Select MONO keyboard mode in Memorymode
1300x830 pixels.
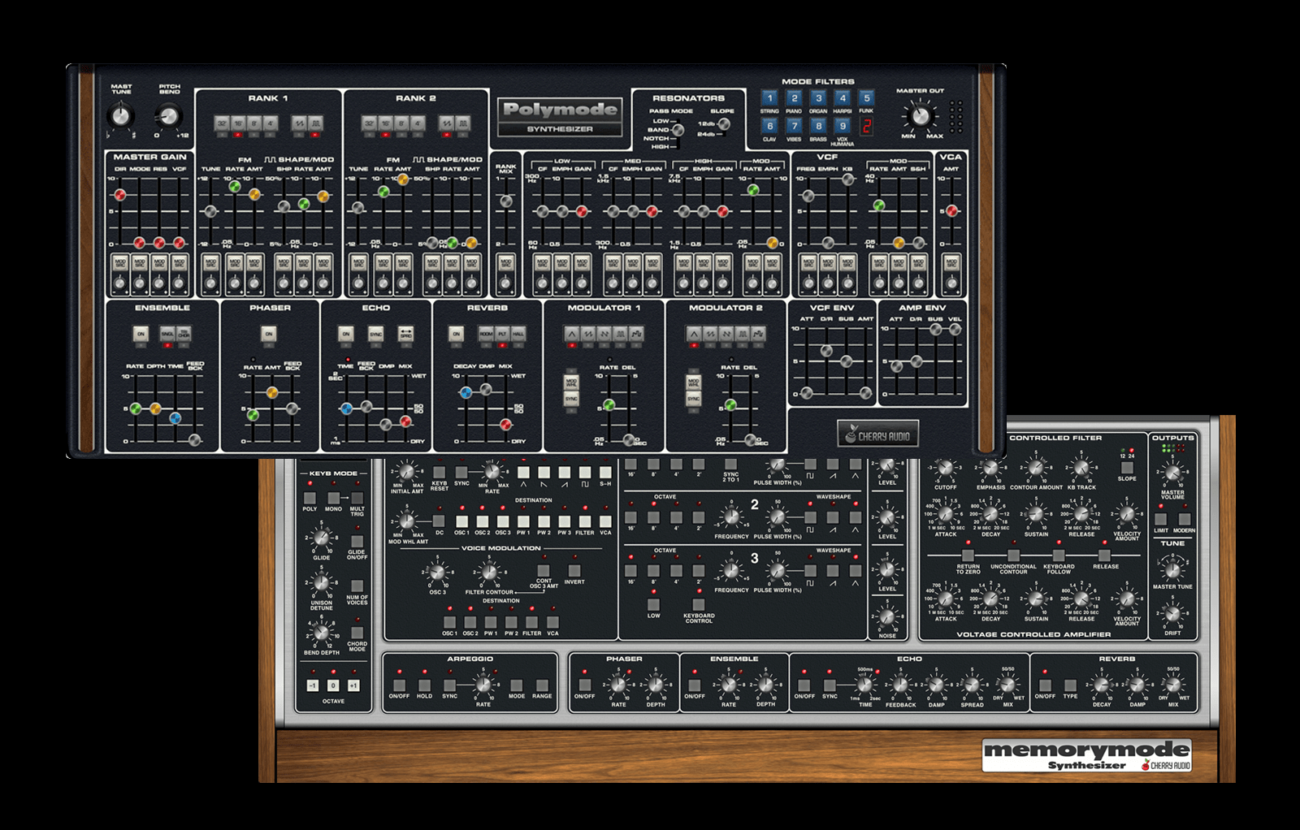(x=335, y=497)
